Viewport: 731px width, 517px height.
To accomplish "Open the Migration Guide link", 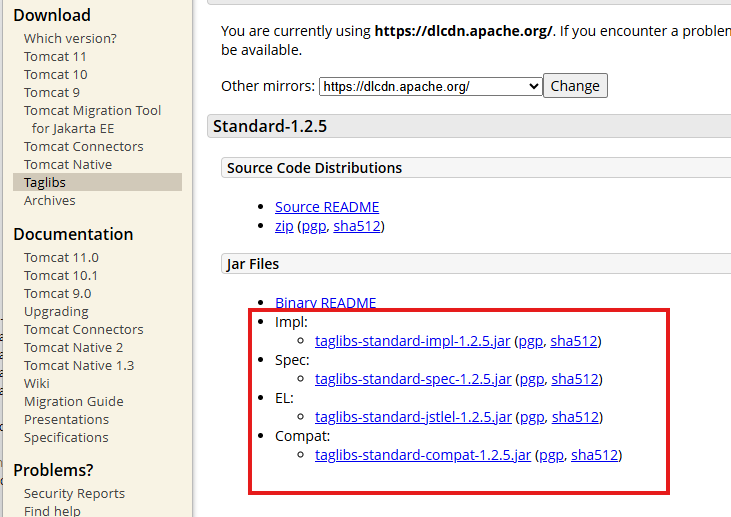I will (x=74, y=401).
